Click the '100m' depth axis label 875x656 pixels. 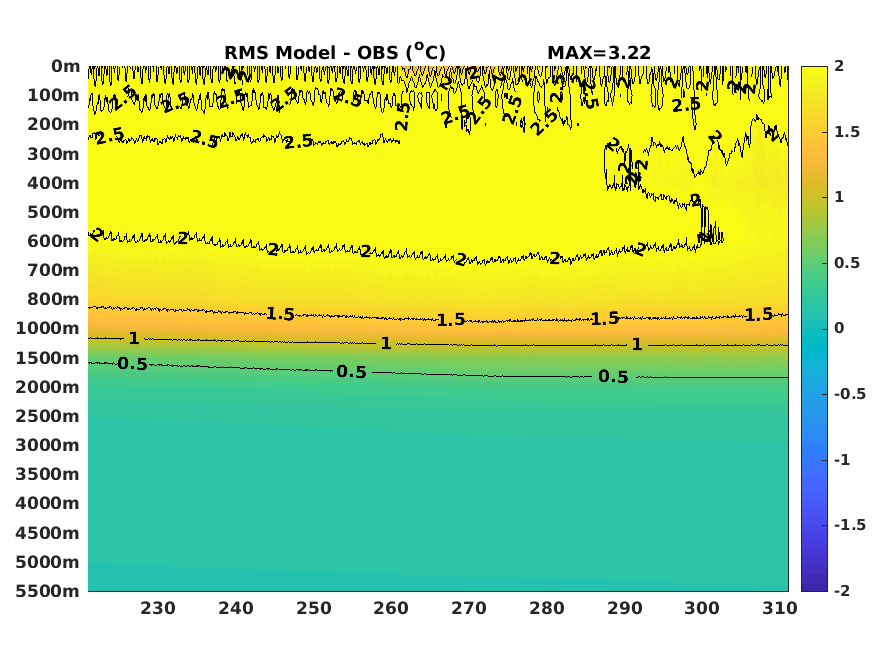[x=53, y=95]
